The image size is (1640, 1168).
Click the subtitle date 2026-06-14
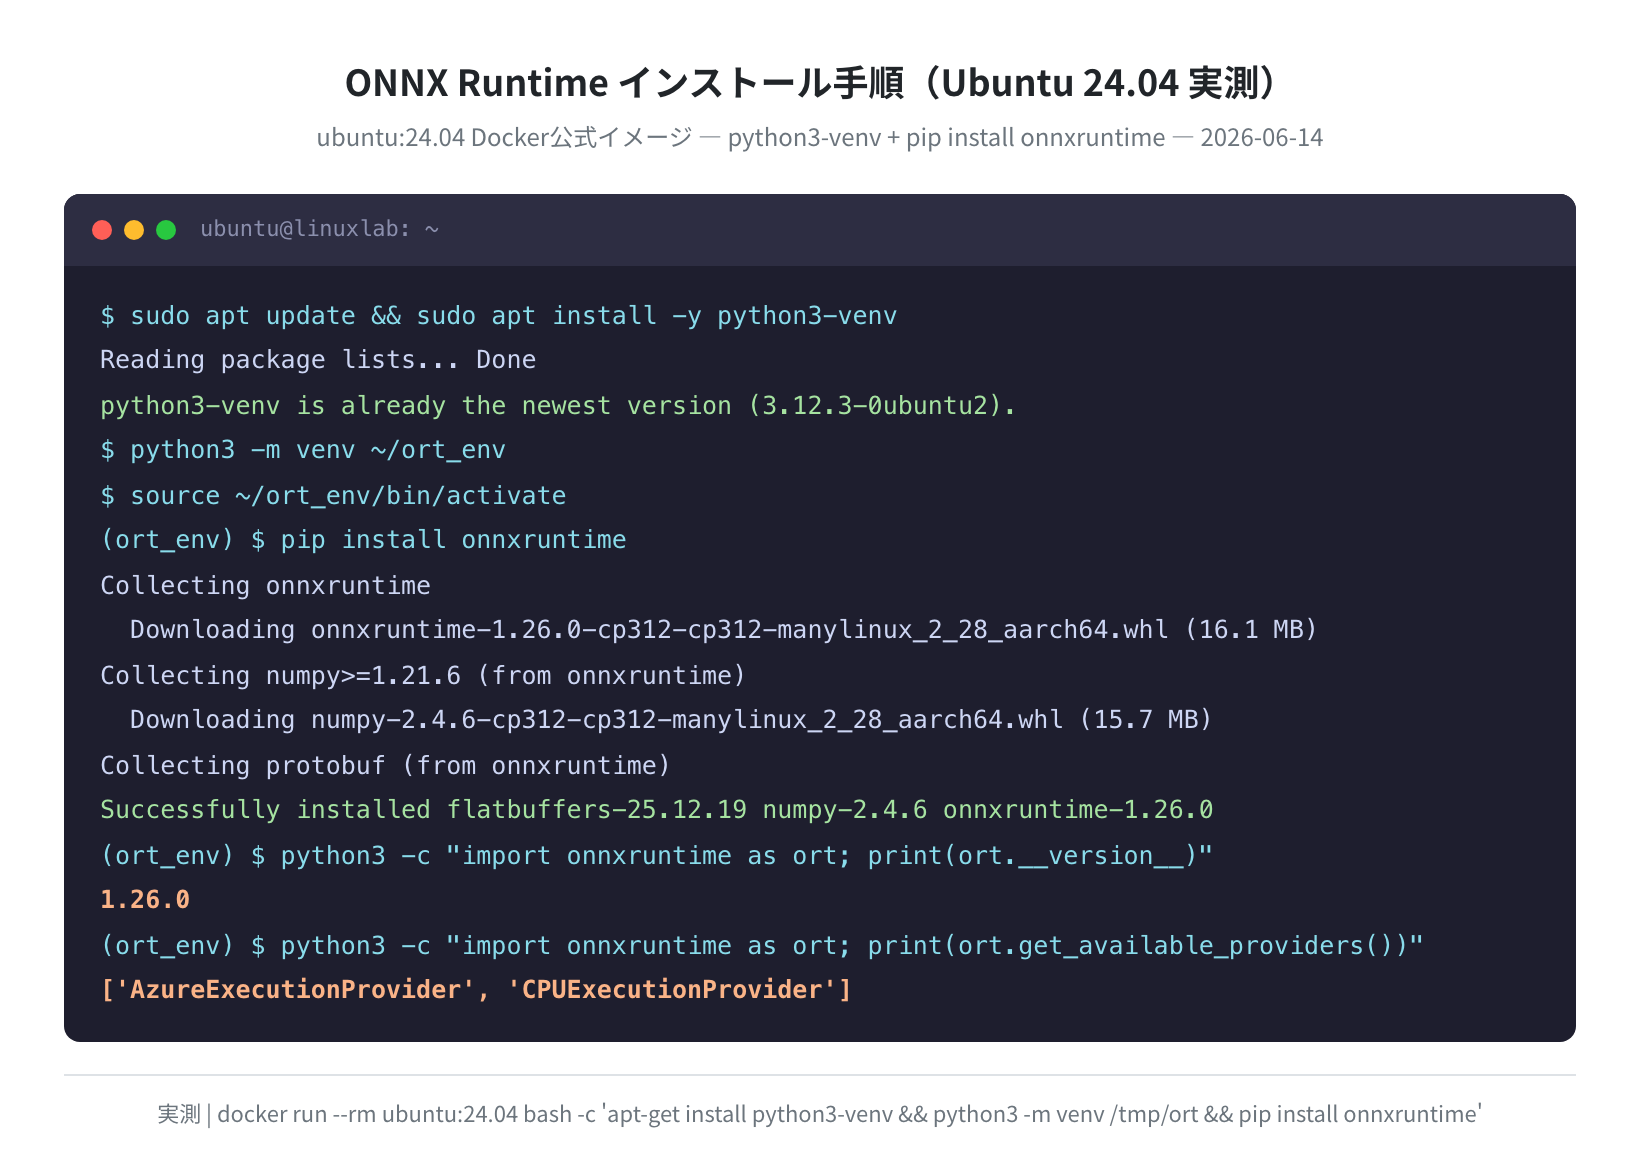tap(1261, 137)
